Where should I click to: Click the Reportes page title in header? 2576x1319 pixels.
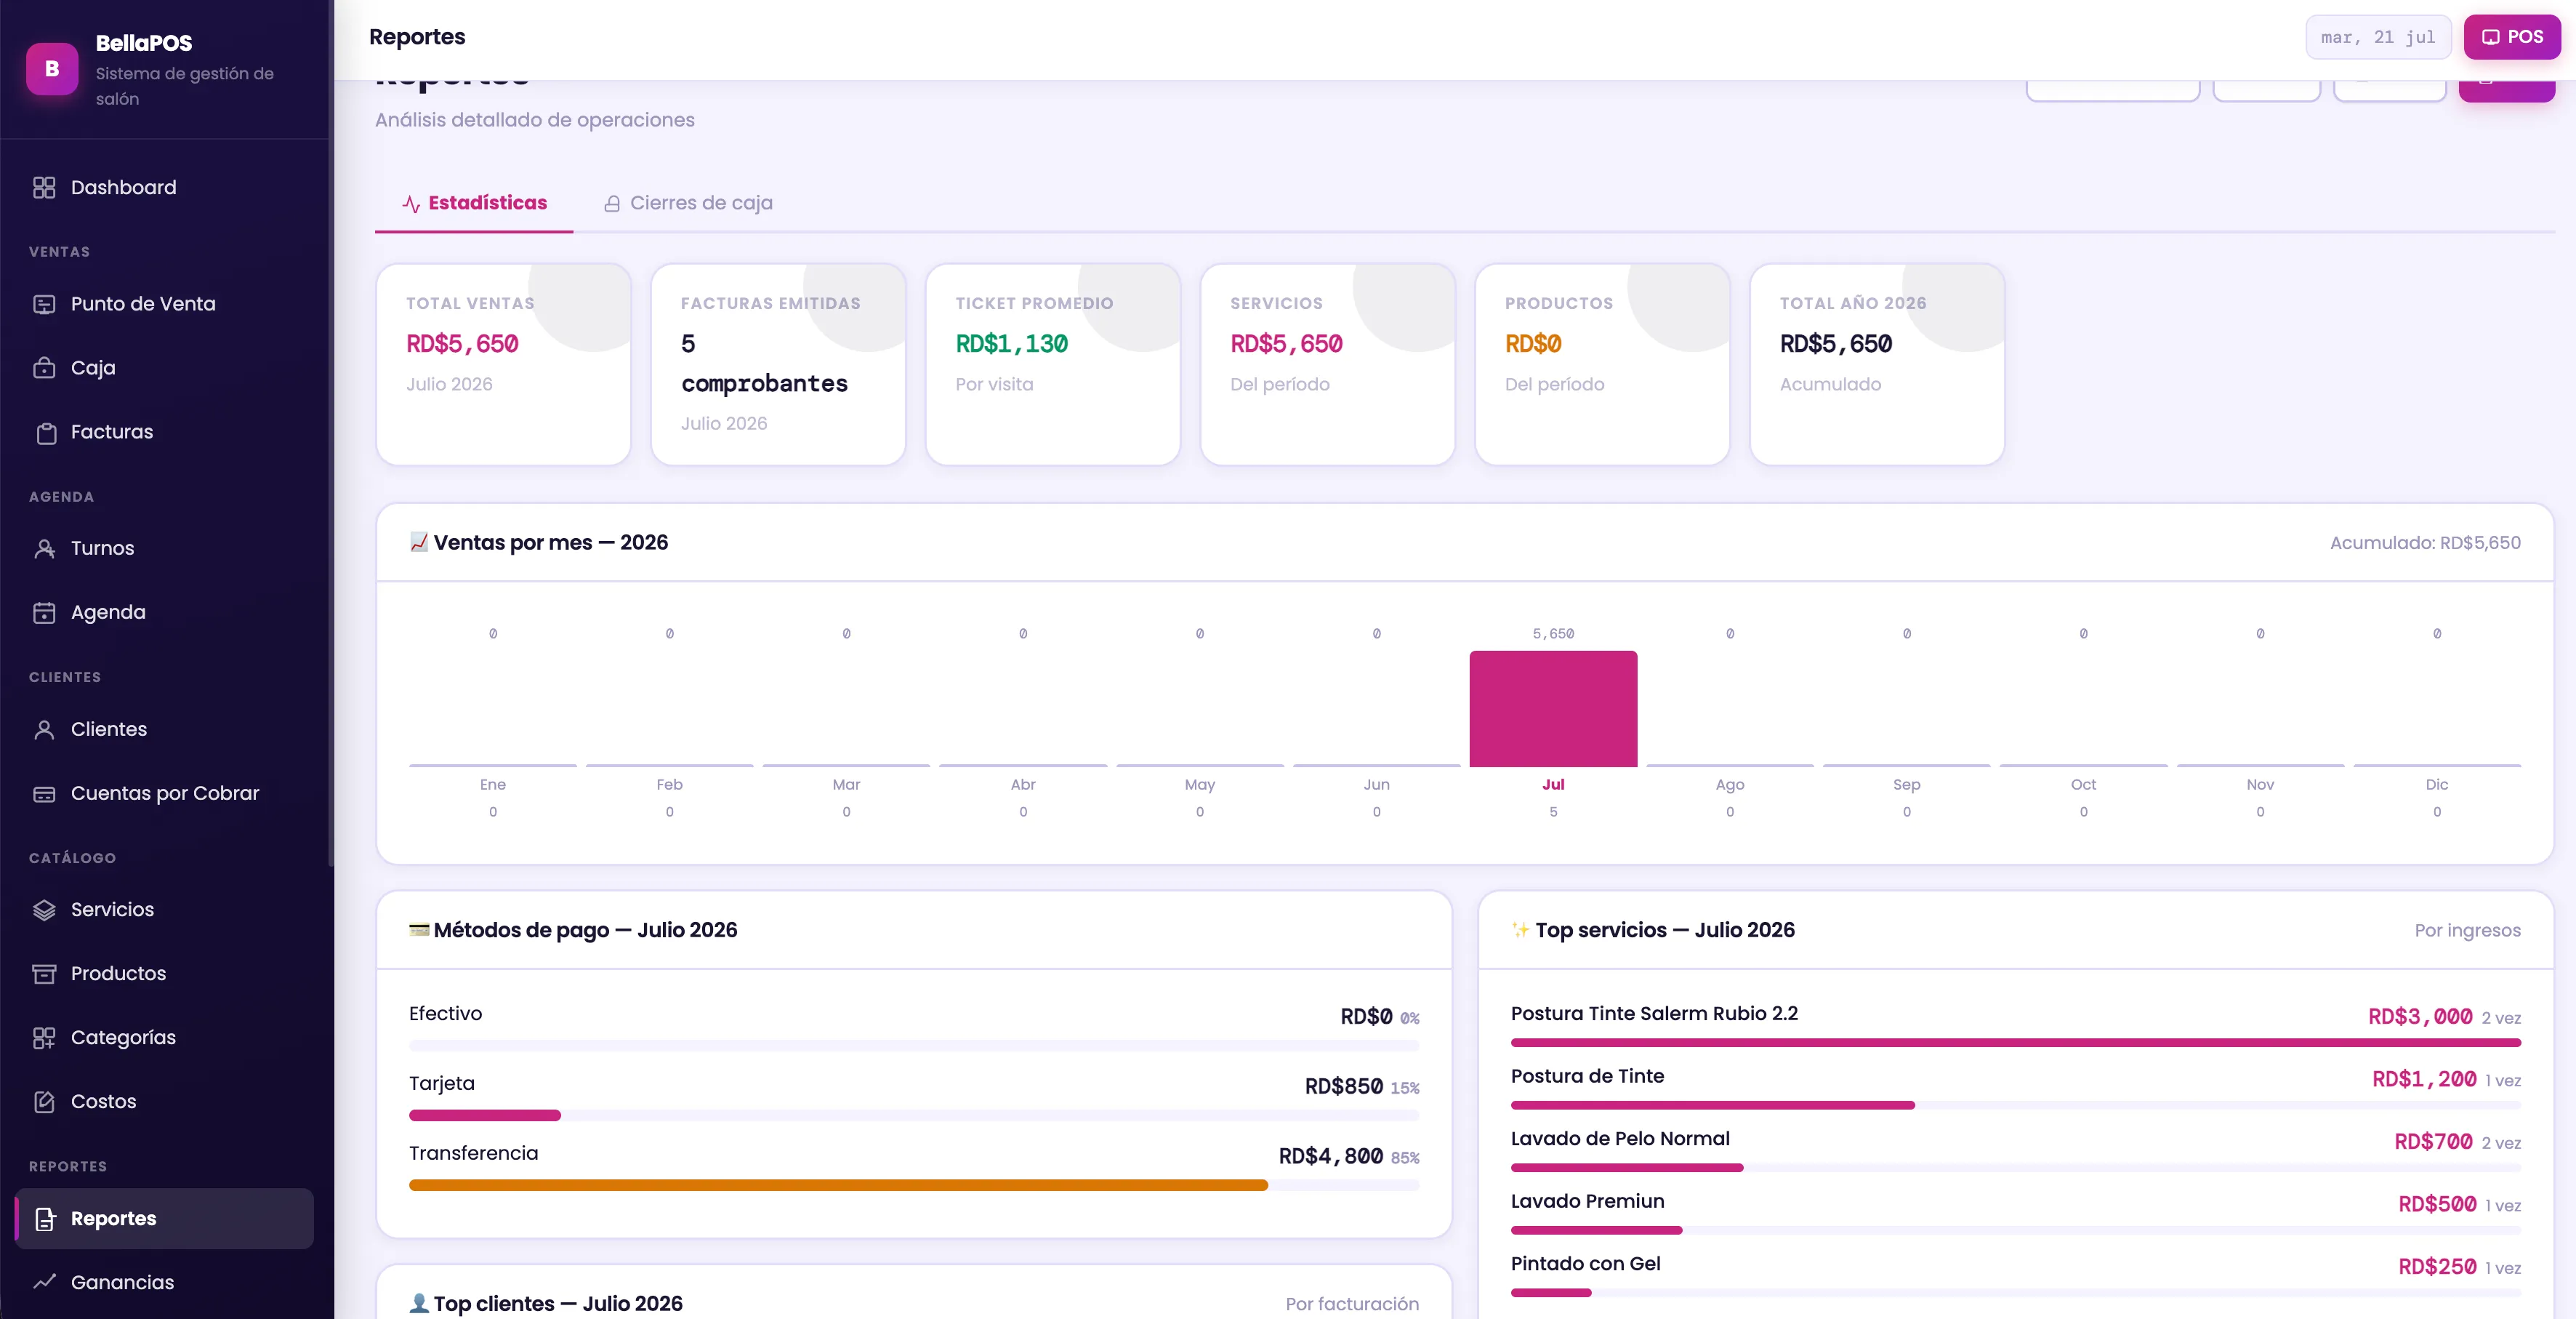coord(417,37)
